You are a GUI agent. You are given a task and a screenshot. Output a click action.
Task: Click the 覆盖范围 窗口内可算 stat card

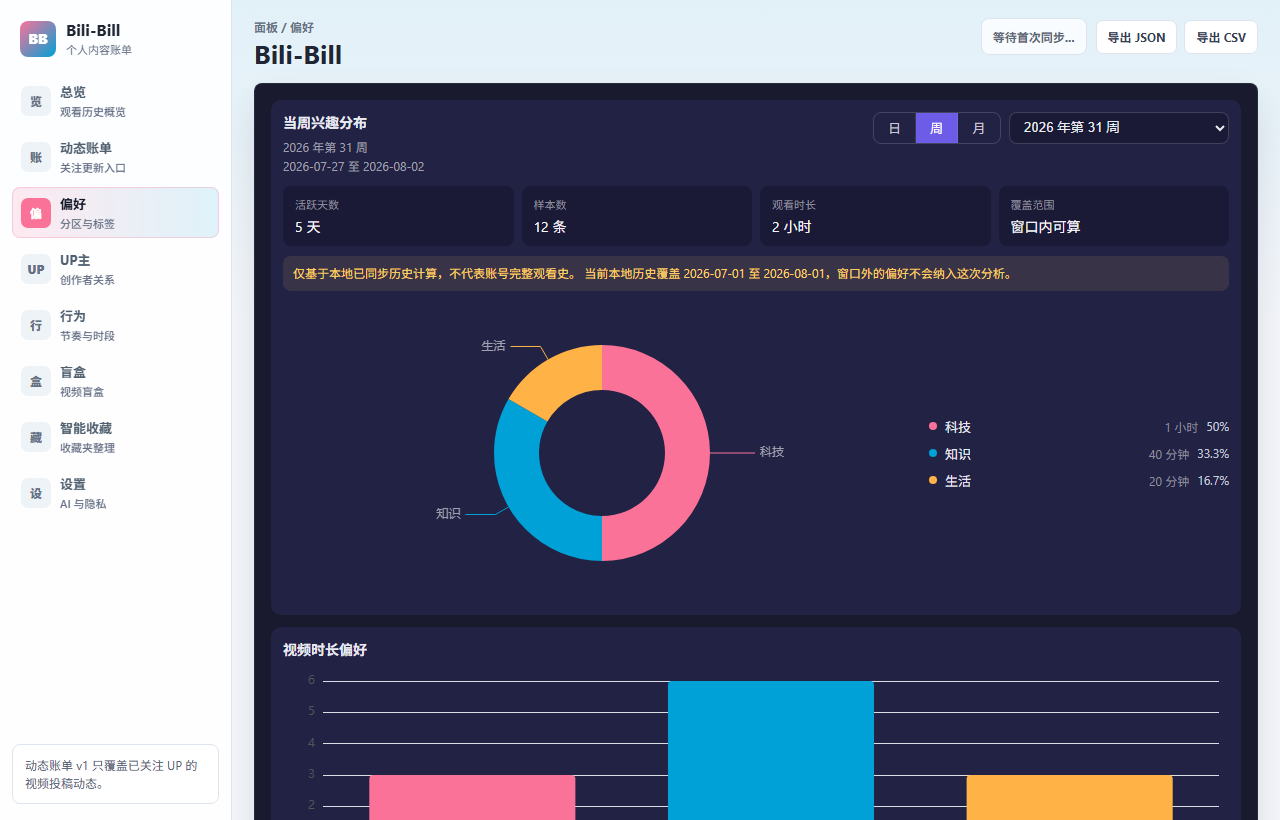[1114, 216]
